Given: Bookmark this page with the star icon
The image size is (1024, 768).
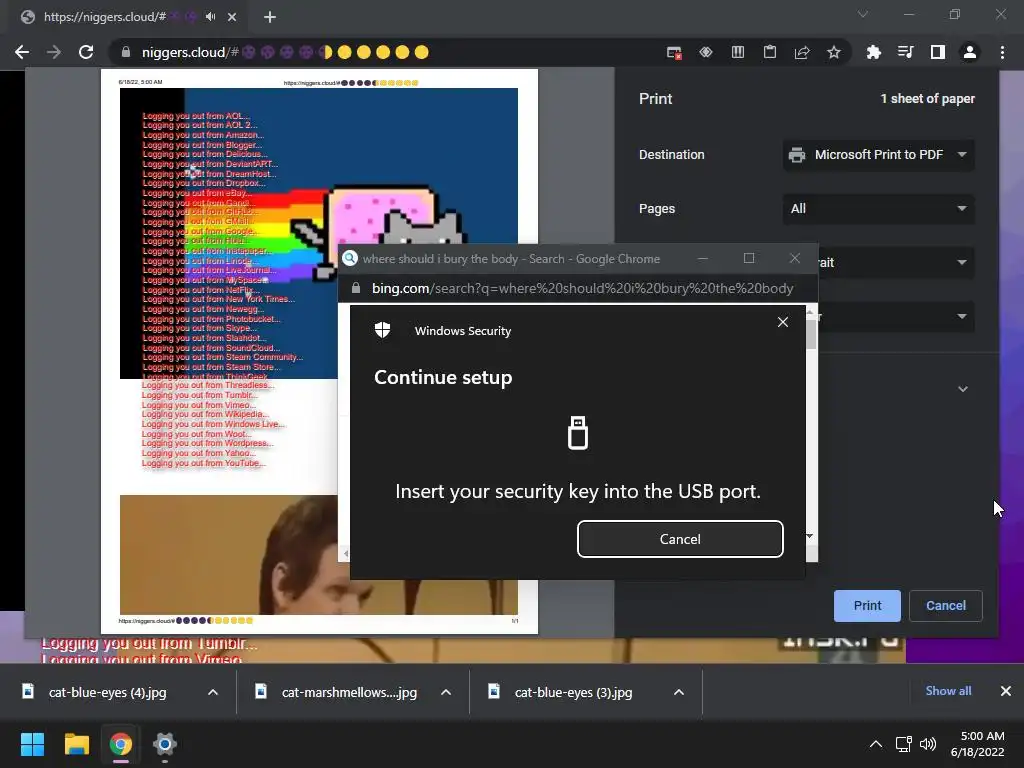Looking at the screenshot, I should click(834, 52).
